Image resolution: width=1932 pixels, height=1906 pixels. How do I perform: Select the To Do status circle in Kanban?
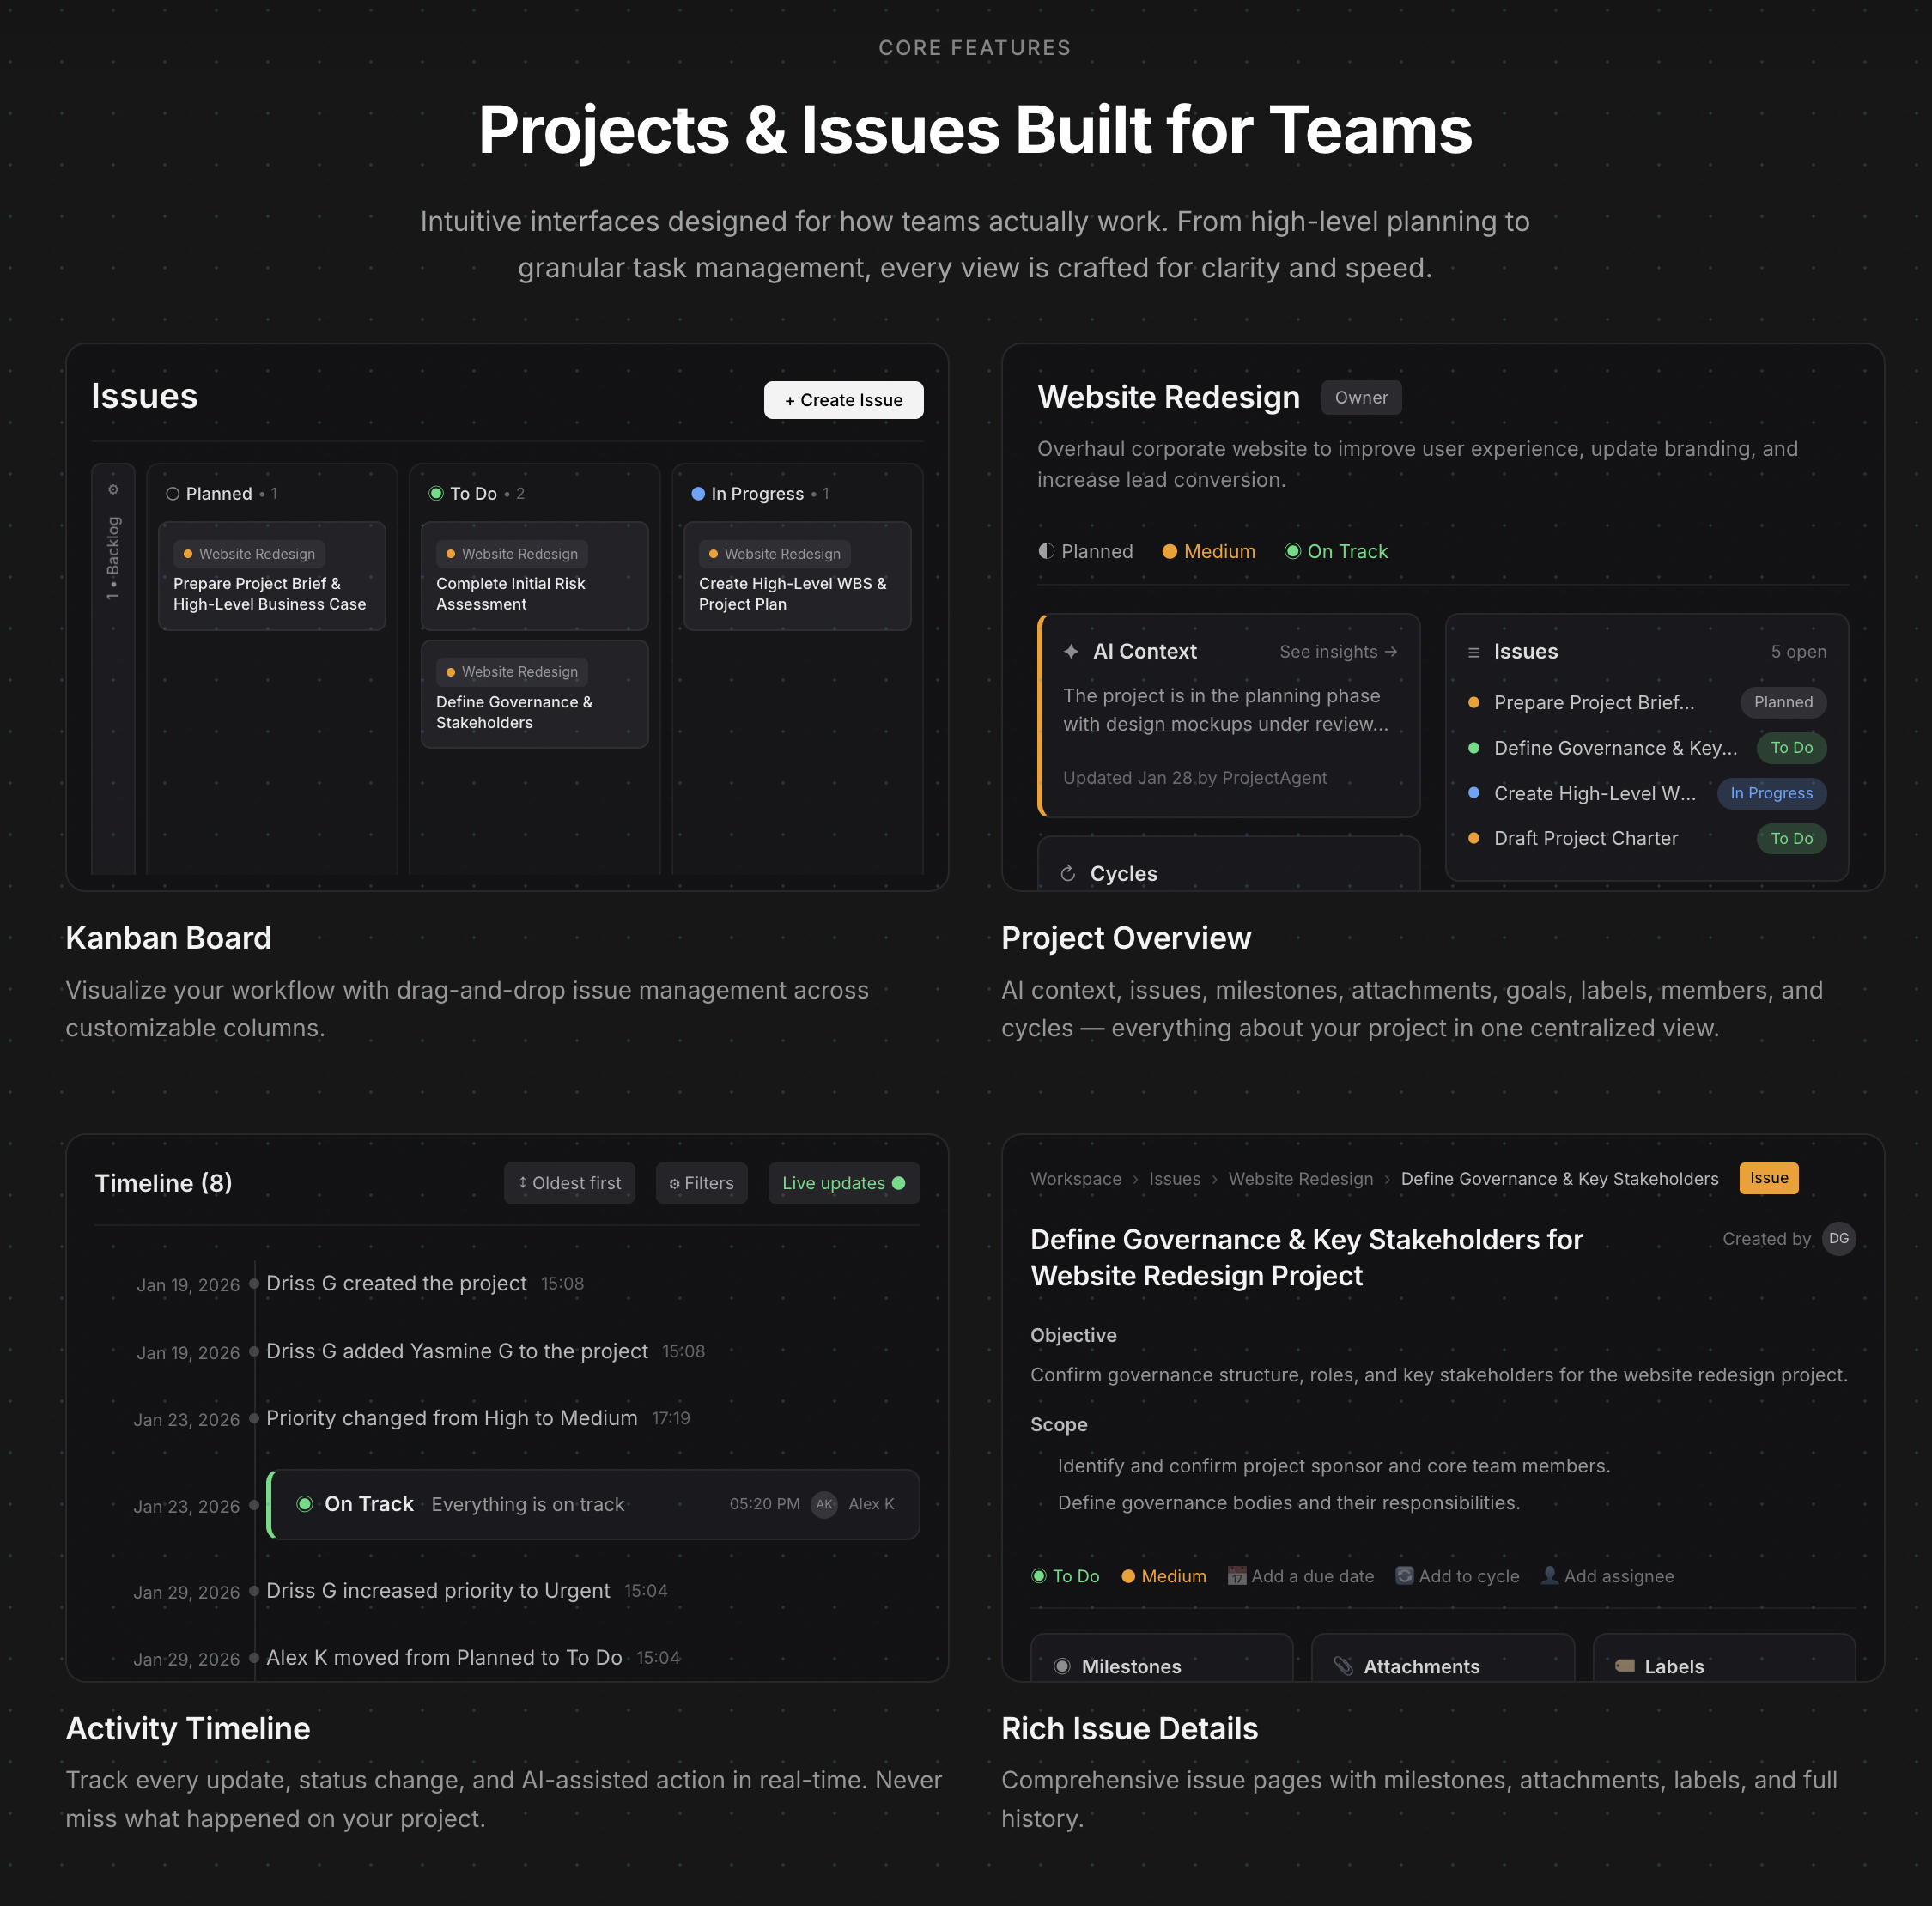pos(436,494)
